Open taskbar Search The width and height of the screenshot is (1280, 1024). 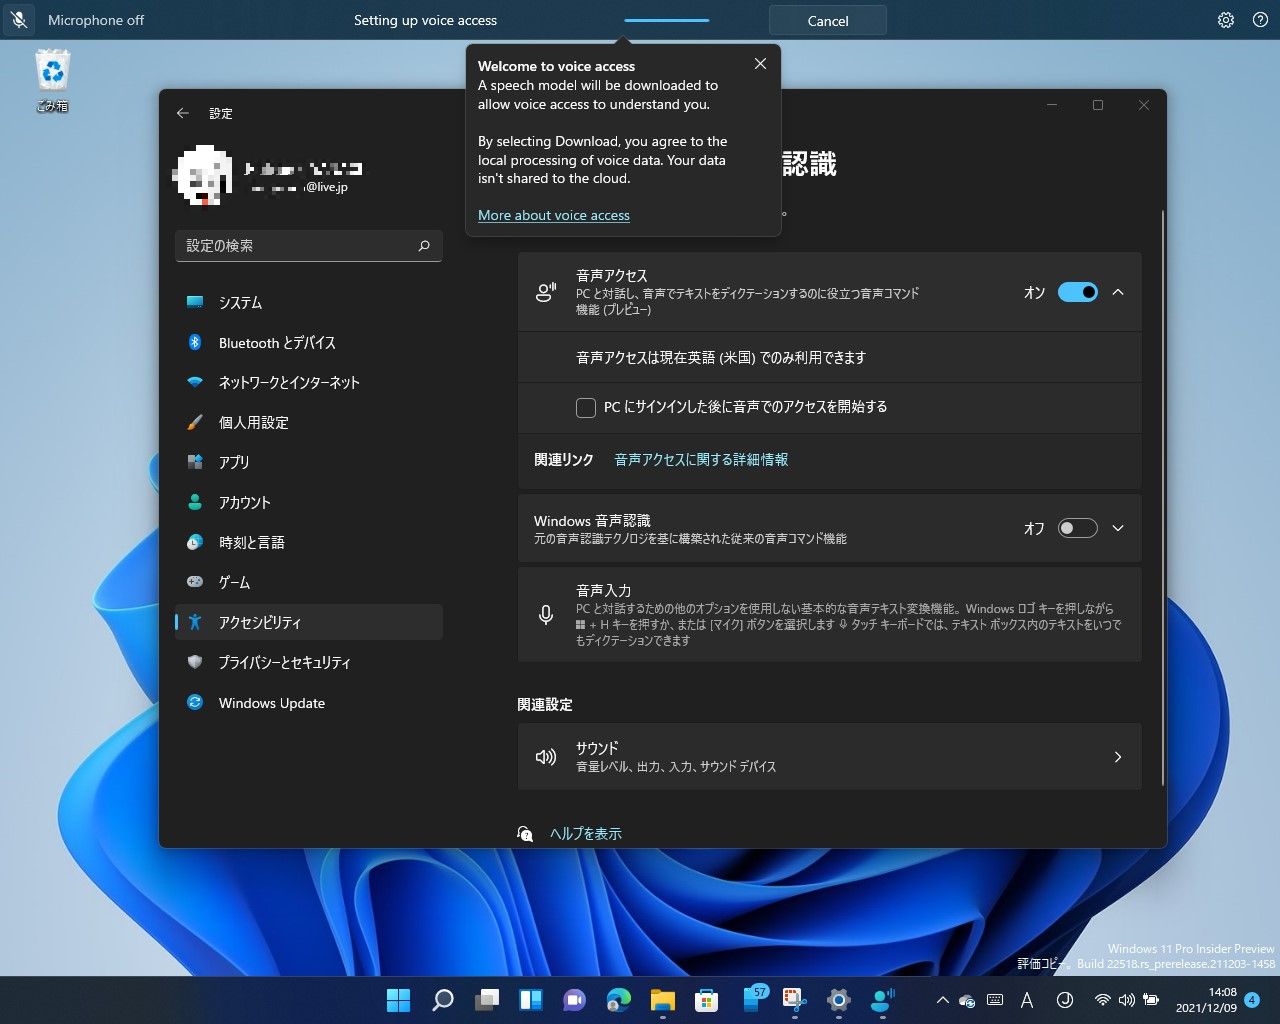[x=442, y=1000]
